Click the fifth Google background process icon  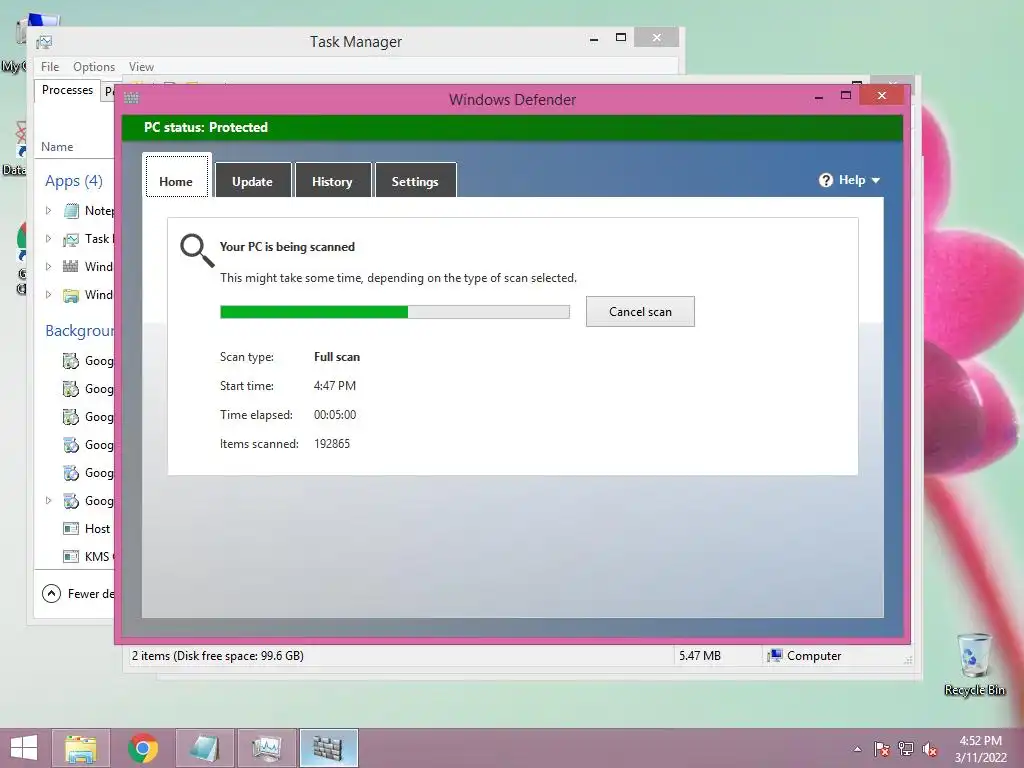click(x=71, y=473)
